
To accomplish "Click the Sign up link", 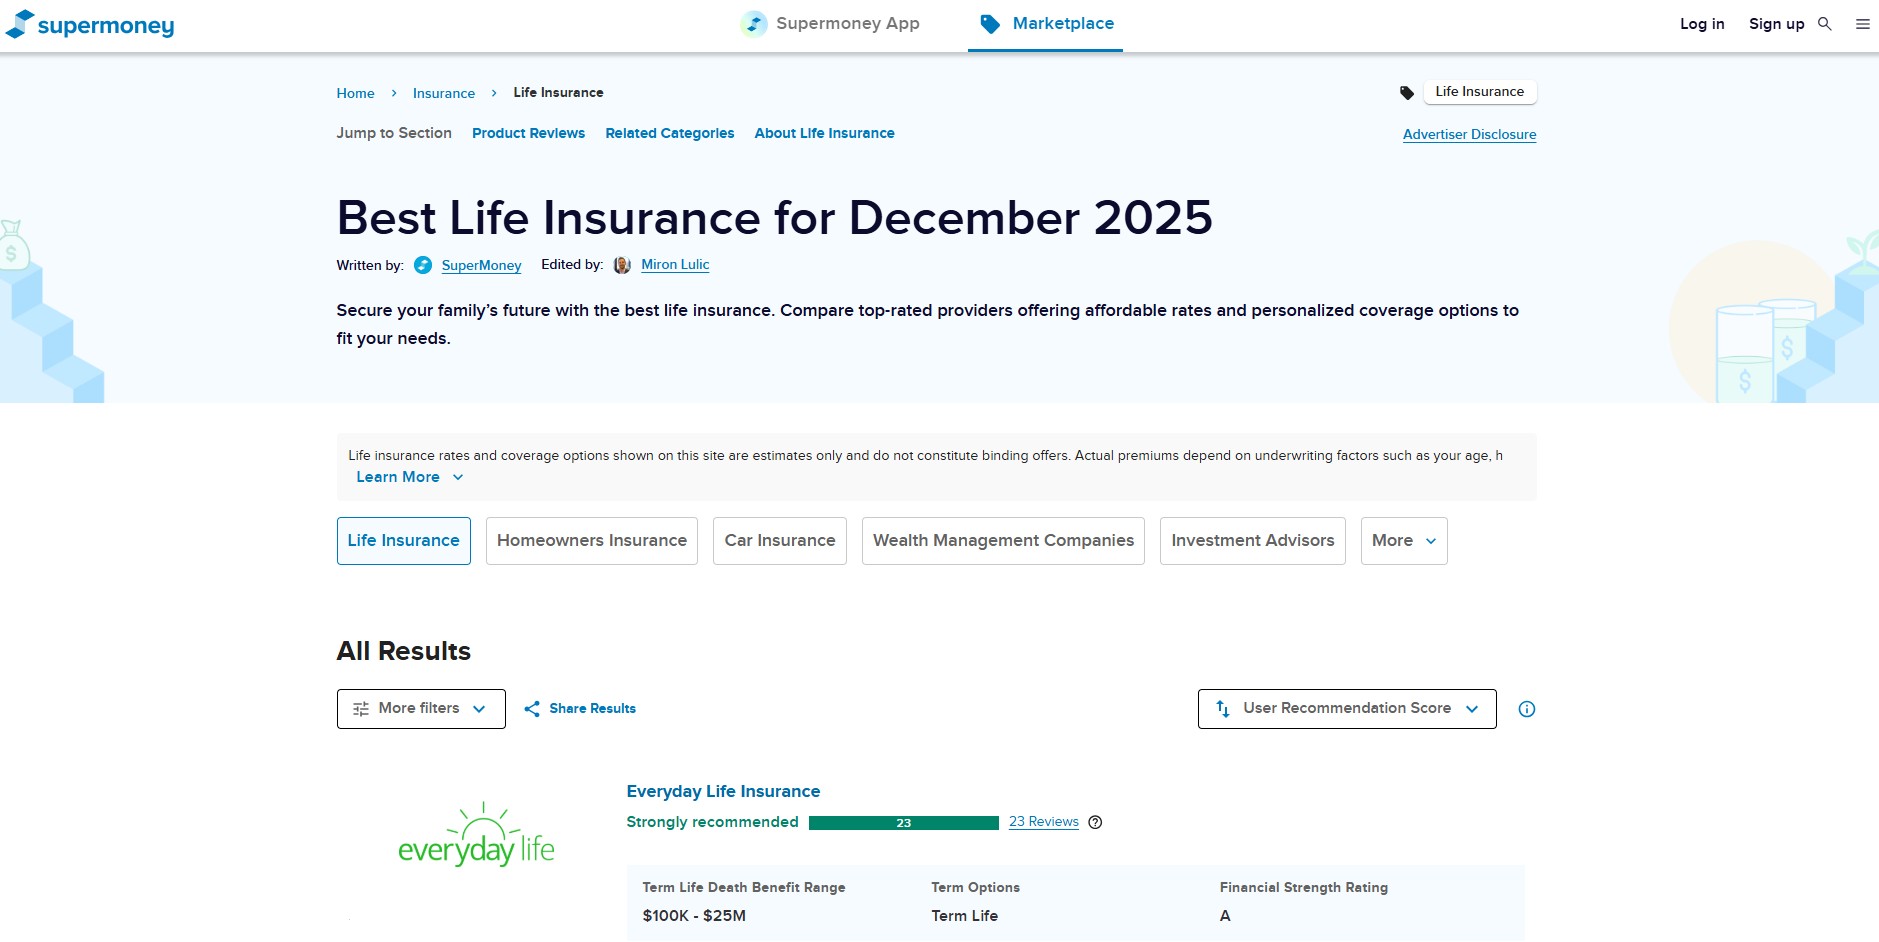I will pos(1776,24).
